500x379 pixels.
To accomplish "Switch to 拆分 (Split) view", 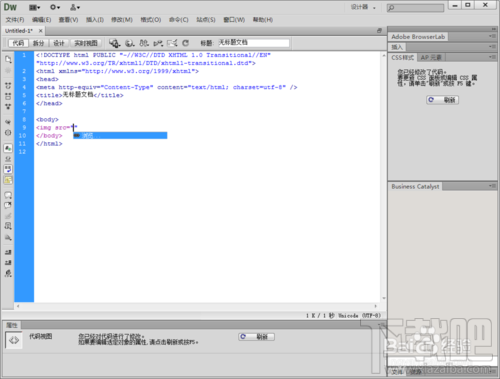I will pyautogui.click(x=38, y=43).
